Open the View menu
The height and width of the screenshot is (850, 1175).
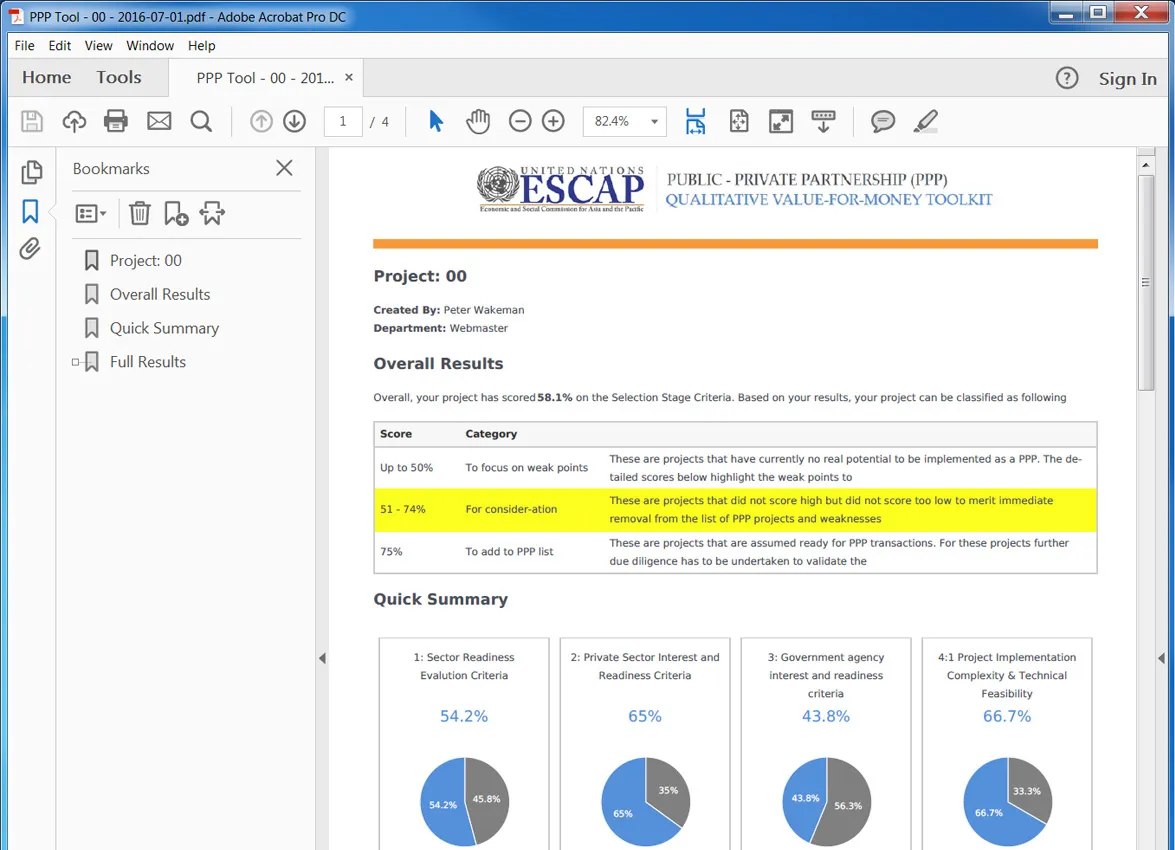coord(98,46)
